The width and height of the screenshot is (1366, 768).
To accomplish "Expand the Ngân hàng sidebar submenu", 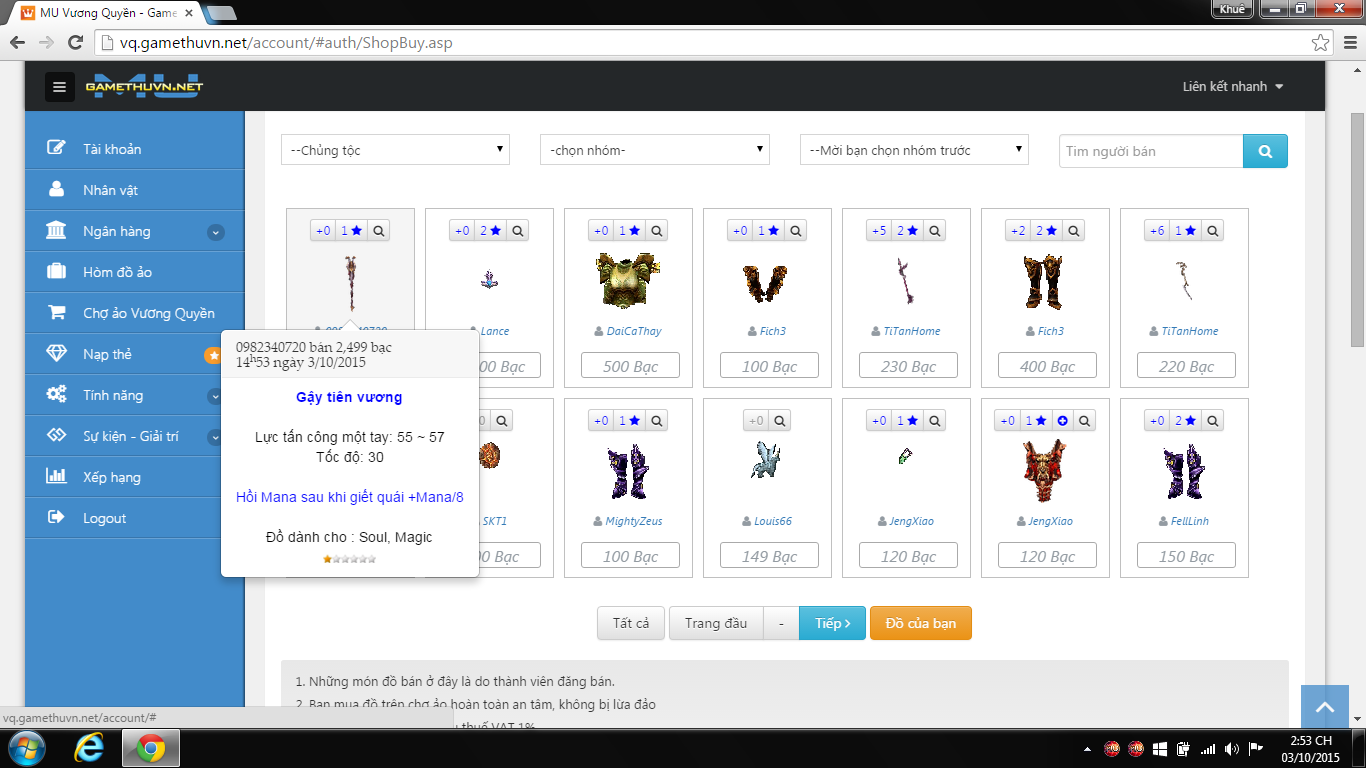I will (x=215, y=232).
